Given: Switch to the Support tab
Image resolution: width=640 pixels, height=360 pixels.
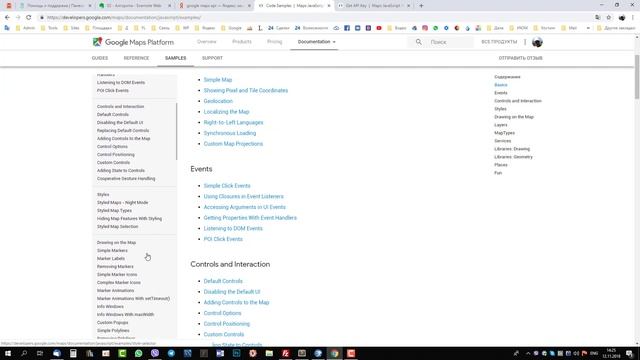Looking at the screenshot, I should click(212, 58).
